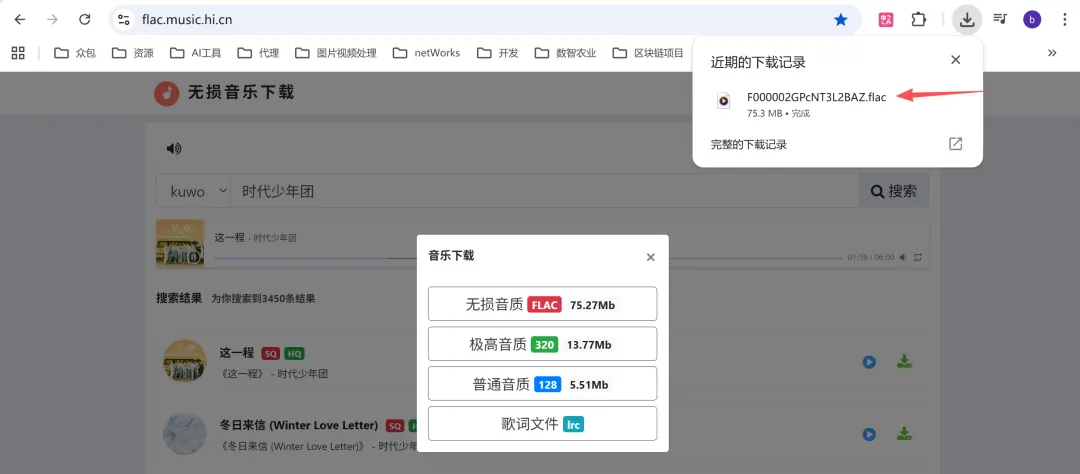Open the purple profile avatar b
Viewport: 1080px width, 474px height.
1032,19
